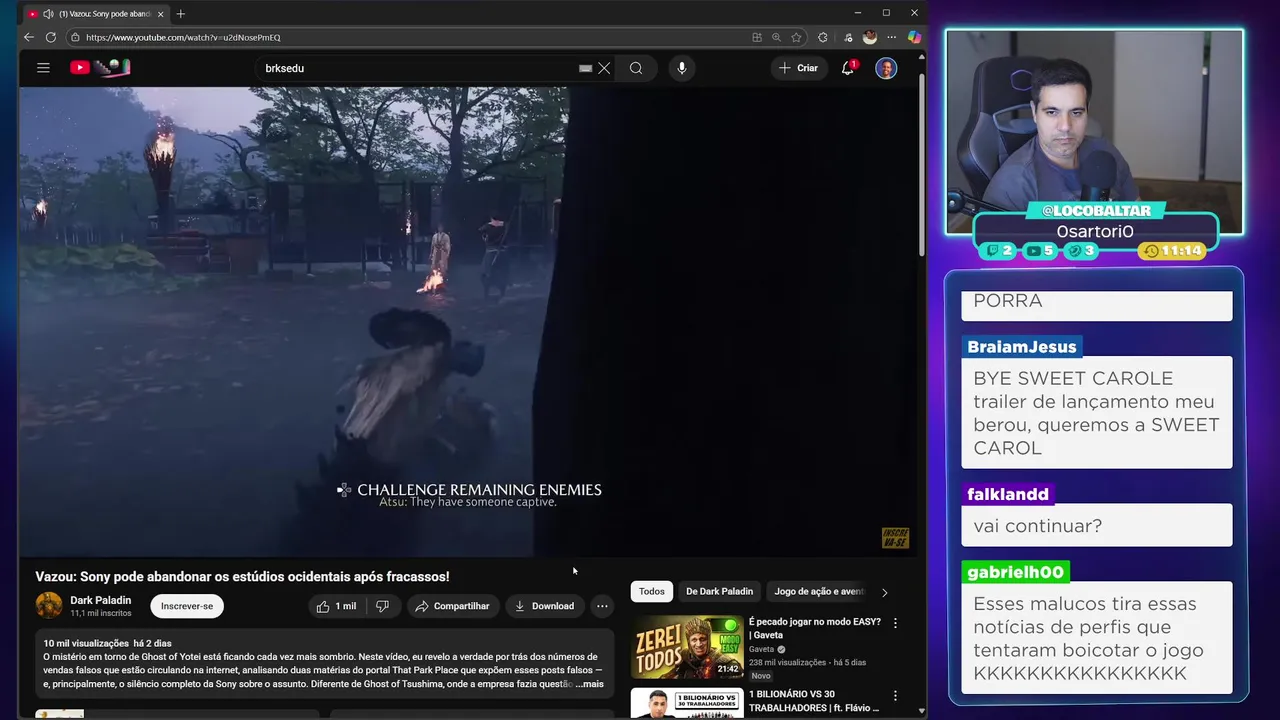Screen dimensions: 1280x720
Task: Open the YouTube hamburger guide menu
Action: pyautogui.click(x=43, y=68)
